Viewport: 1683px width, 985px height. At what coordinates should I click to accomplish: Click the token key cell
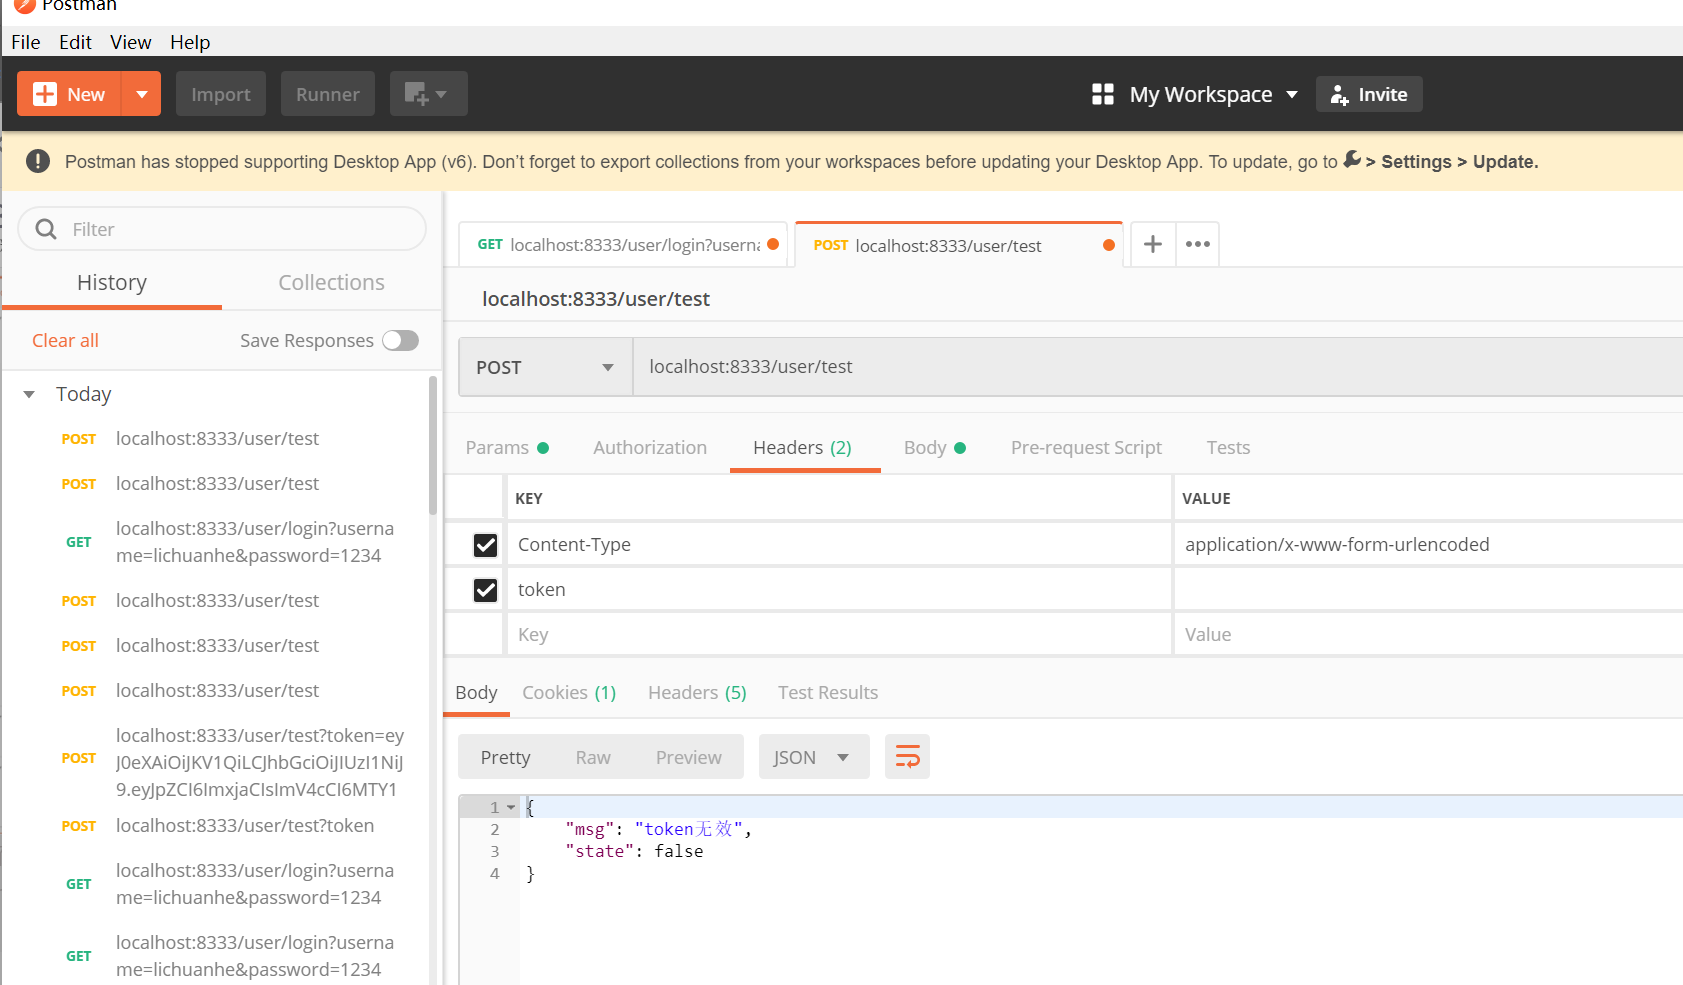[x=839, y=590]
